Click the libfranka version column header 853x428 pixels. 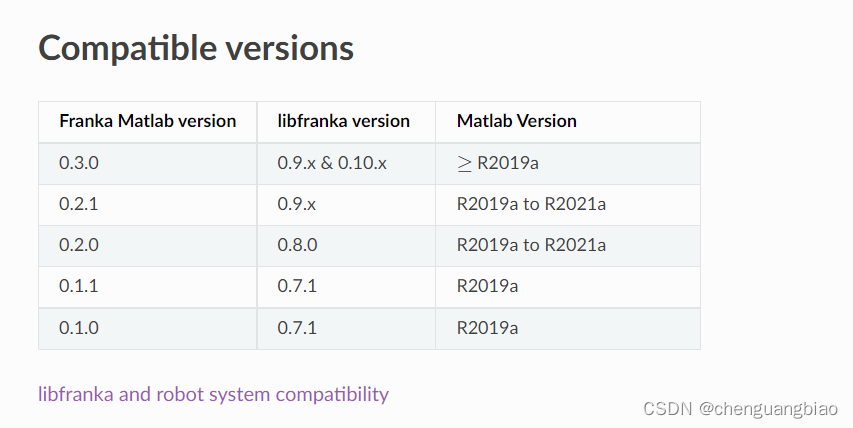tap(344, 121)
